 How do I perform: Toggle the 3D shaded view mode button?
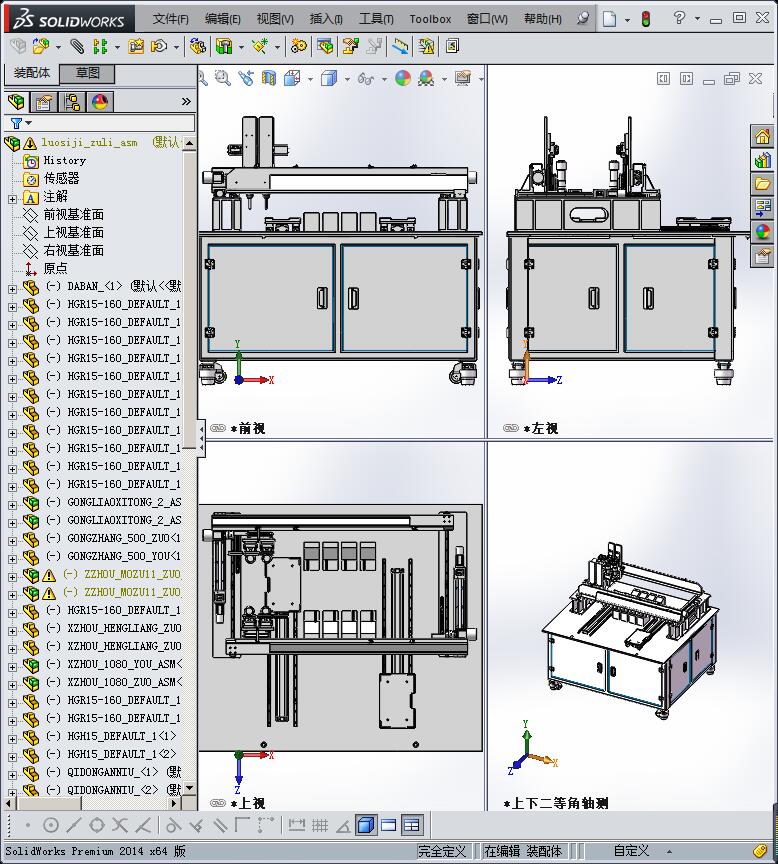coord(366,825)
